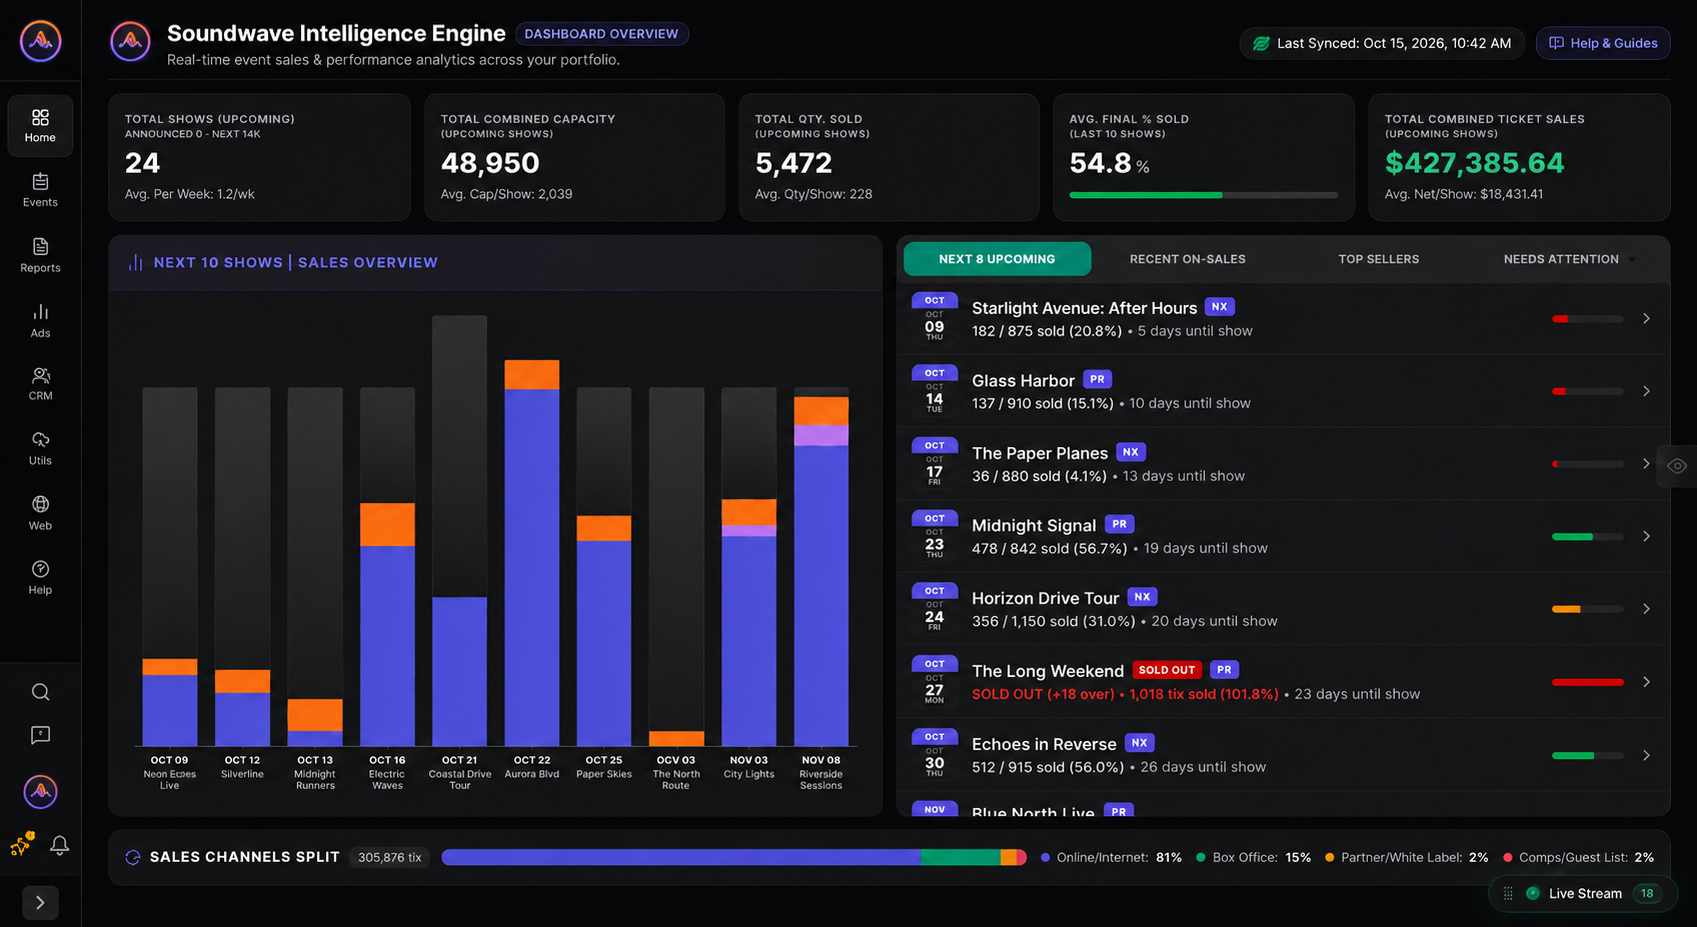Click the Comps/Guest List legend dot
The image size is (1697, 927).
pyautogui.click(x=1507, y=857)
